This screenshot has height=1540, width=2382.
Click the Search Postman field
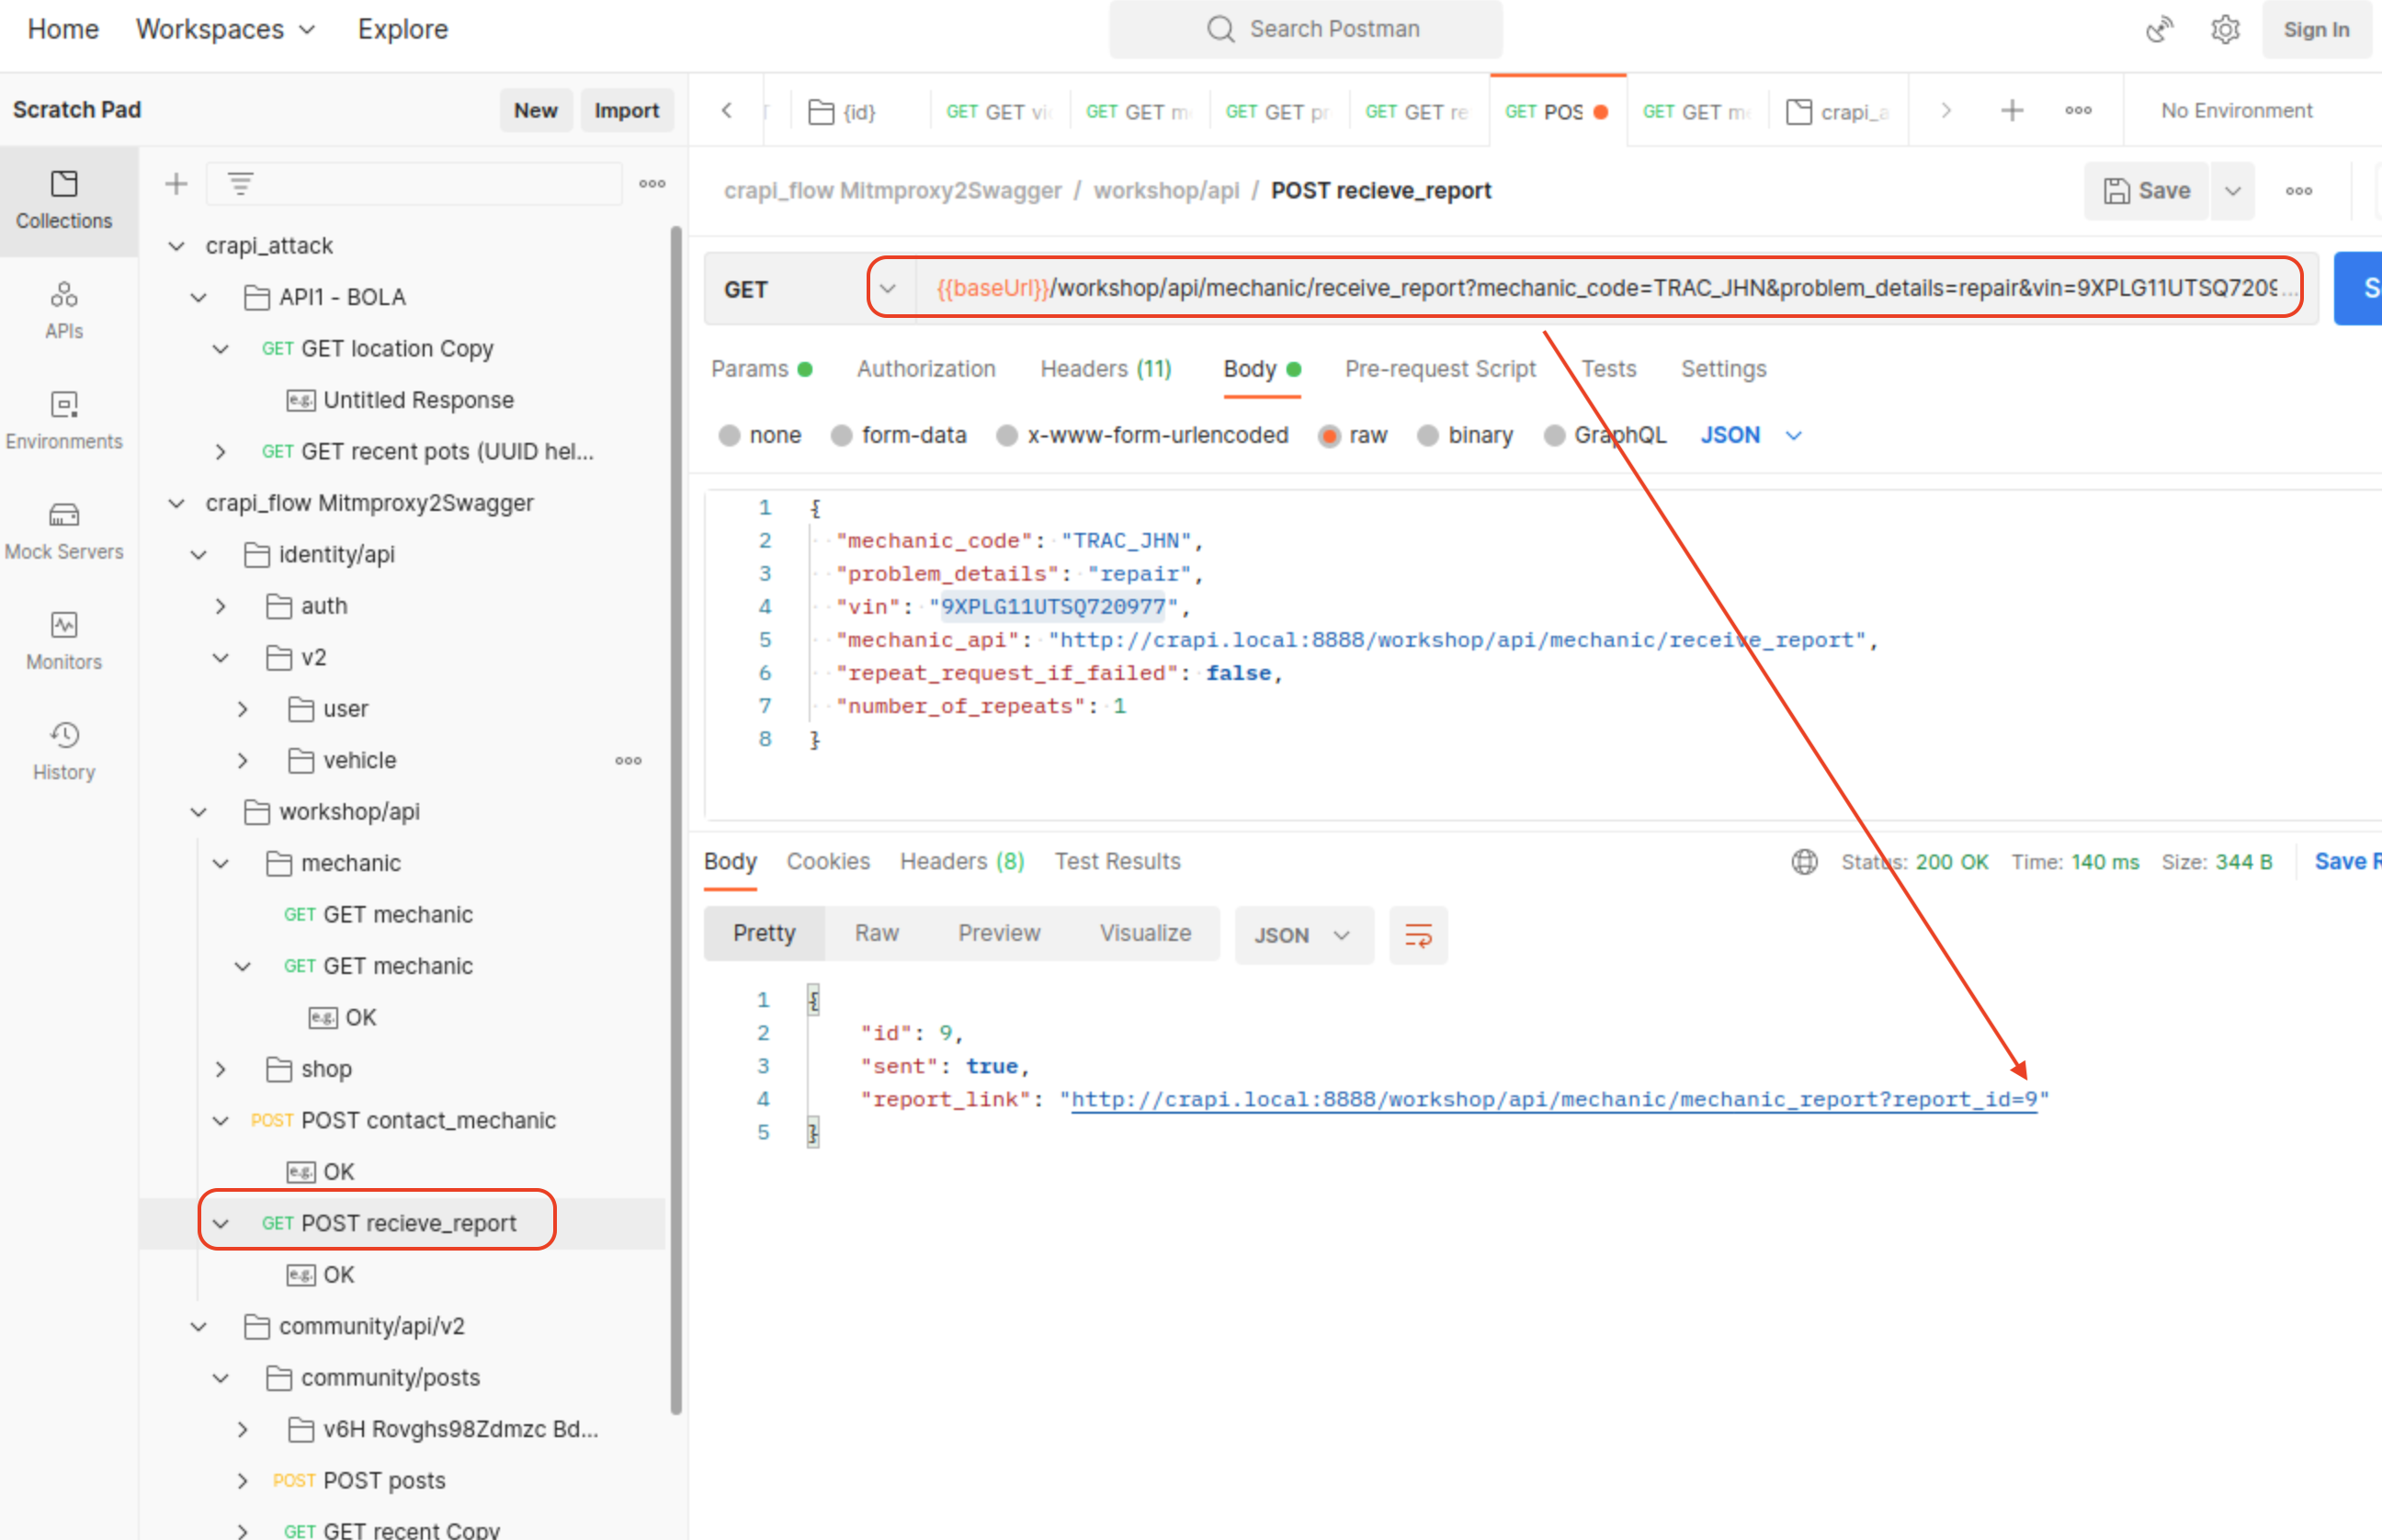(x=1305, y=29)
